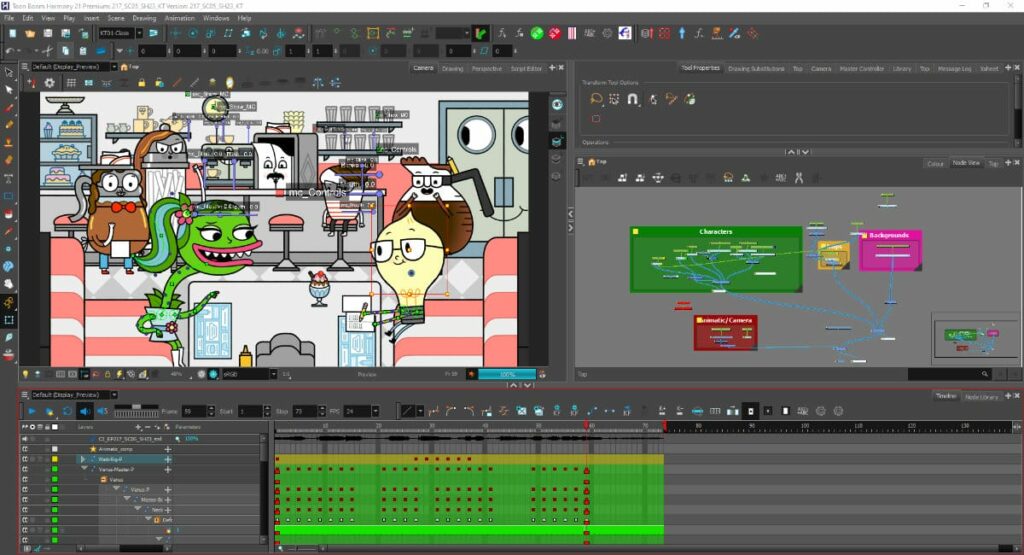Click the red diamond icon in top toolbar
Viewport: 1024px width, 555px height.
pos(554,33)
